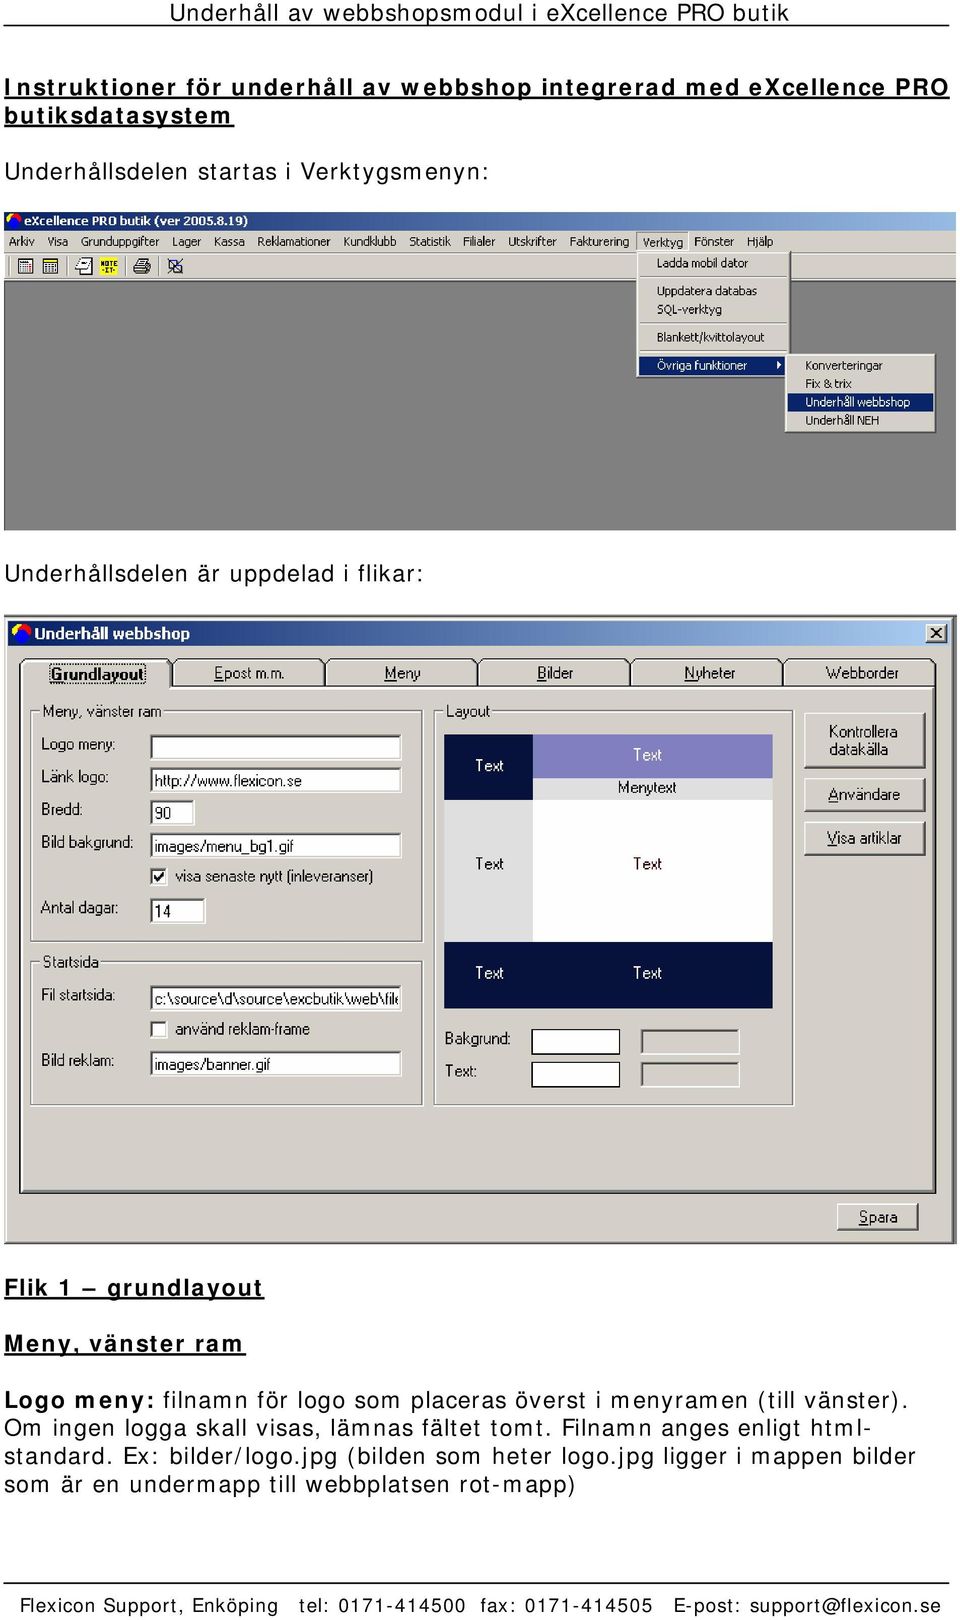Screen dimensions: 960x1620
Task: Open the Arkiv menu
Action: point(22,241)
